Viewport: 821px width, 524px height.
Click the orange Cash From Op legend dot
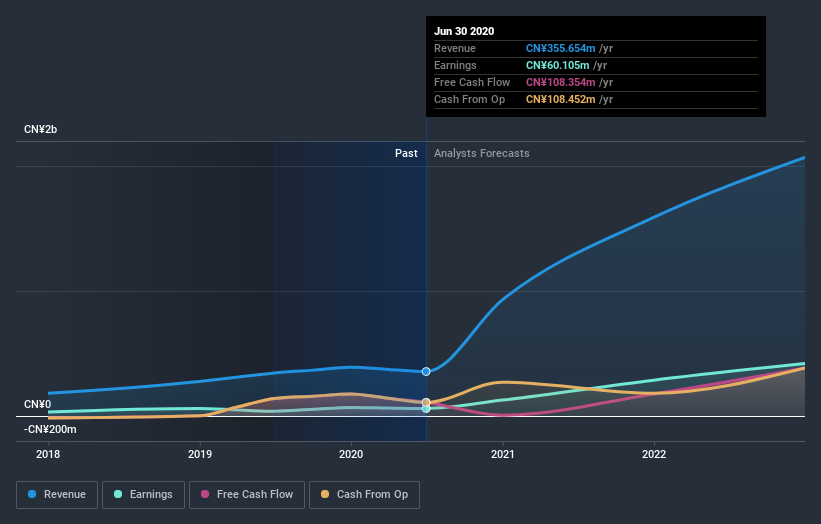325,494
